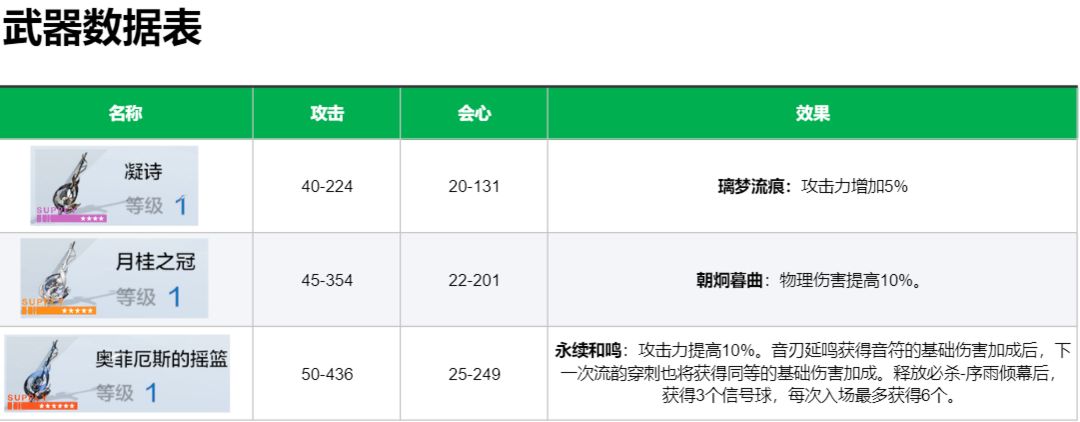
Task: Click the 永续和鸣 effect name
Action: click(x=587, y=350)
